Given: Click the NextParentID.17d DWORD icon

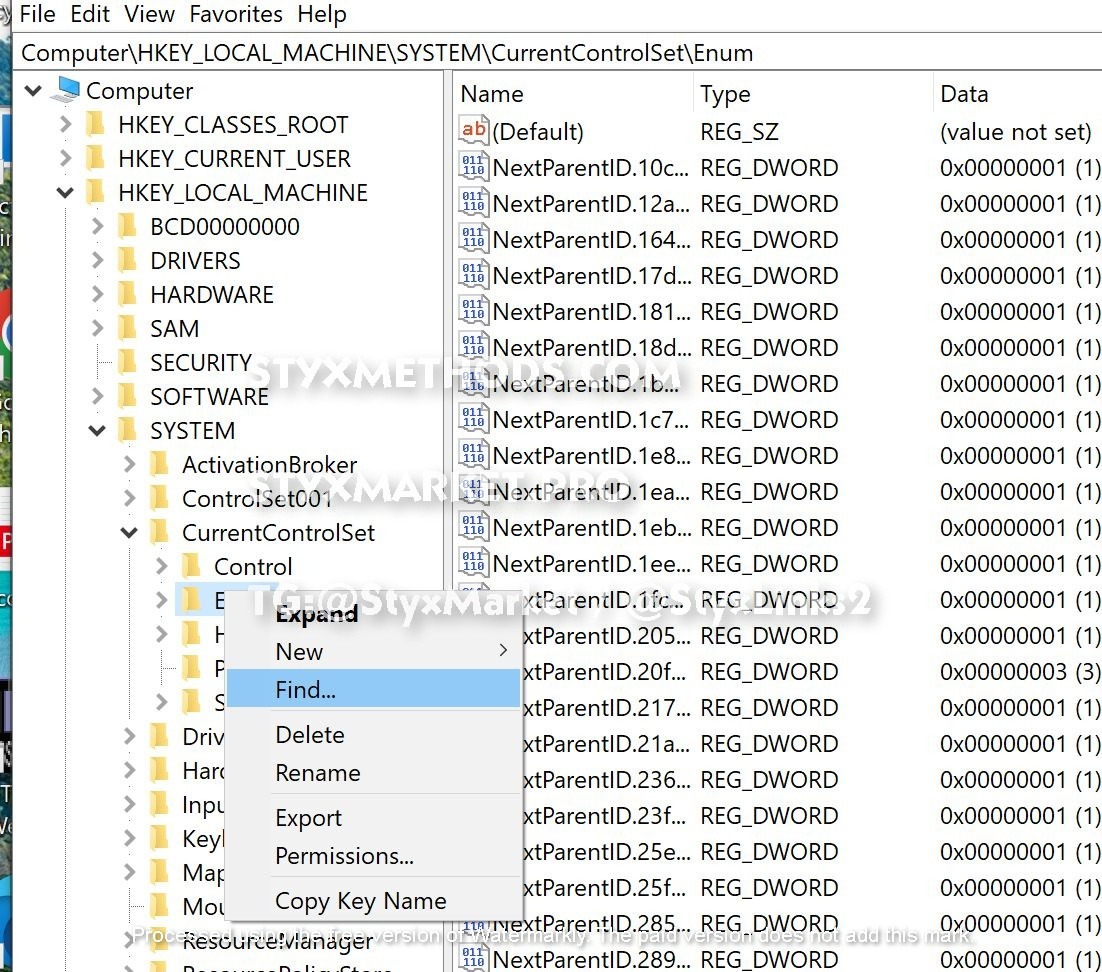Looking at the screenshot, I should pyautogui.click(x=473, y=273).
